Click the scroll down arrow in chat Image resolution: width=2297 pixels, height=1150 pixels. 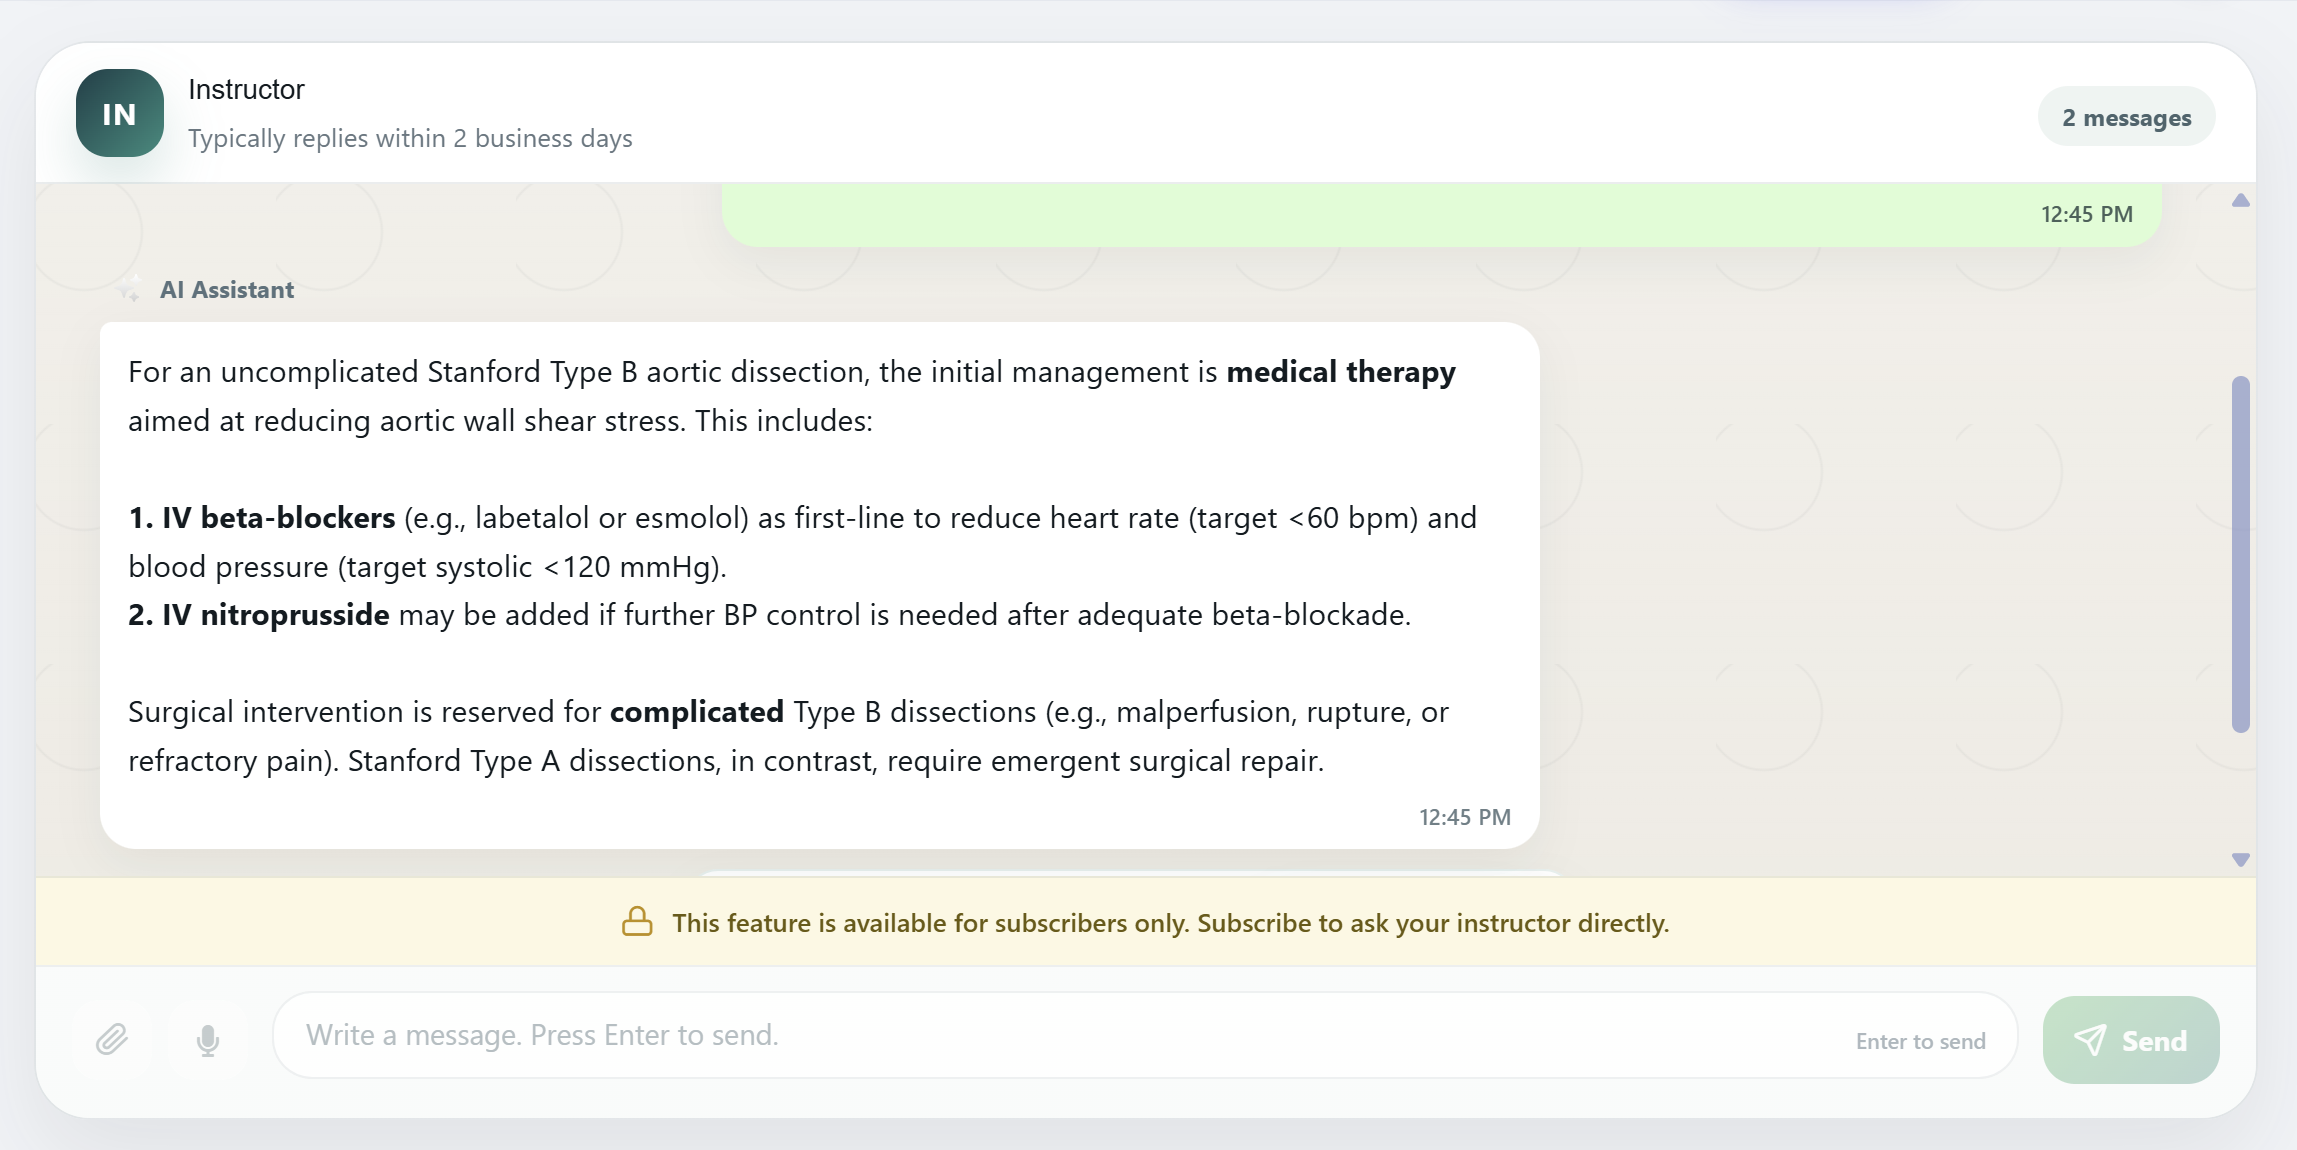click(2241, 860)
